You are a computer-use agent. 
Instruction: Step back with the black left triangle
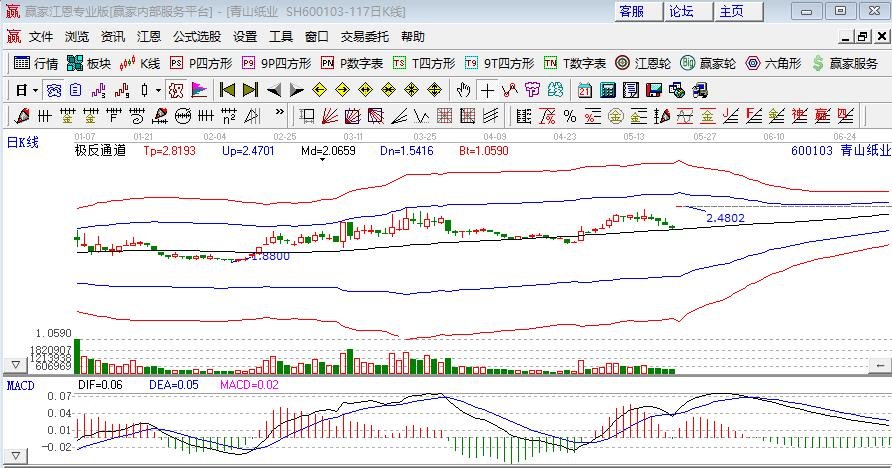(274, 90)
